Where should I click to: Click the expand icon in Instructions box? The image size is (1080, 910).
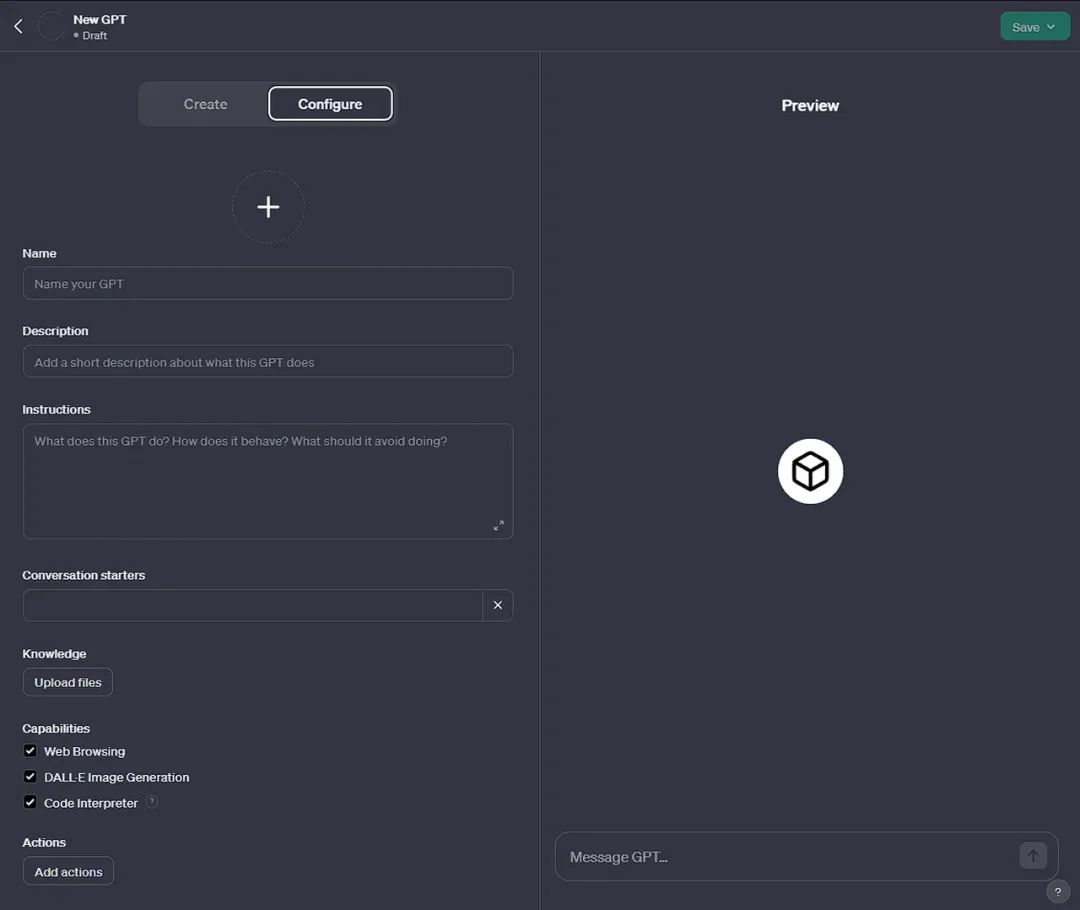coord(498,525)
